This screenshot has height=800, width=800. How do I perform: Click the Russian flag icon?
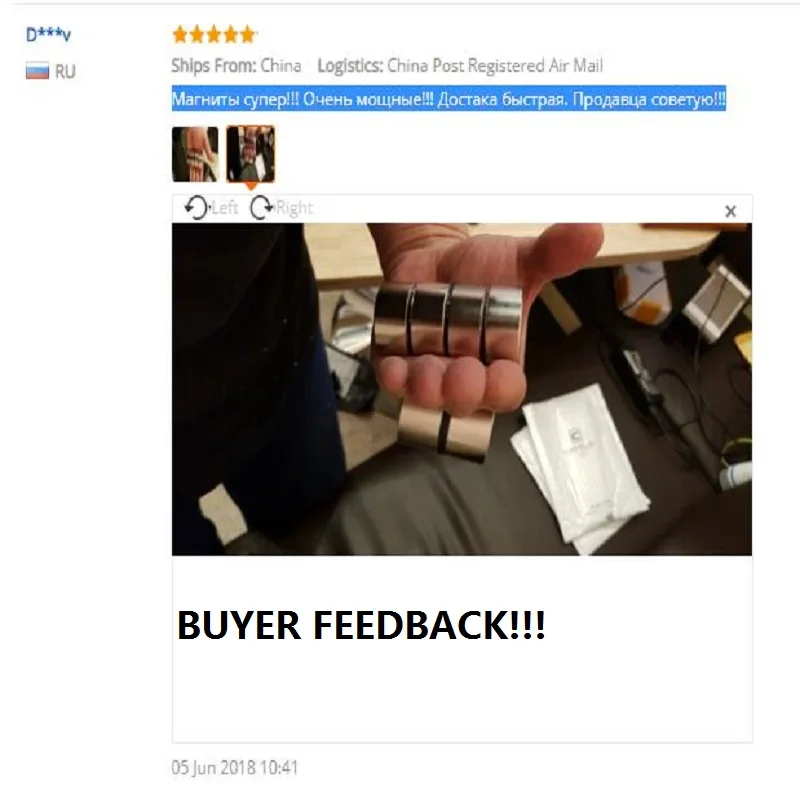(37, 71)
